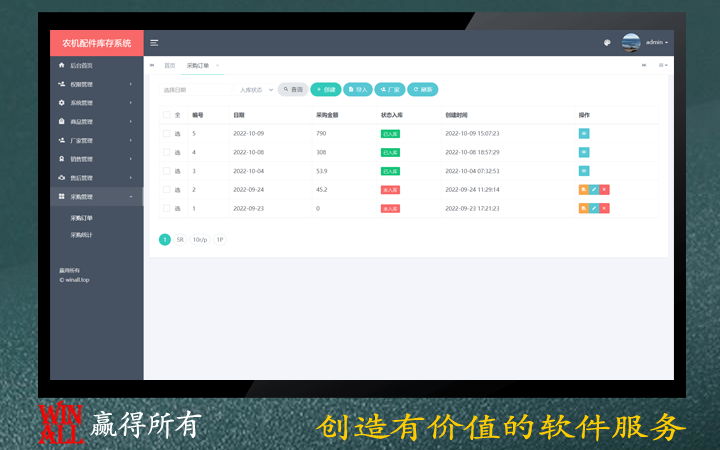Image resolution: width=720 pixels, height=450 pixels.
Task: Click the red delete icon for order 1
Action: 604,208
